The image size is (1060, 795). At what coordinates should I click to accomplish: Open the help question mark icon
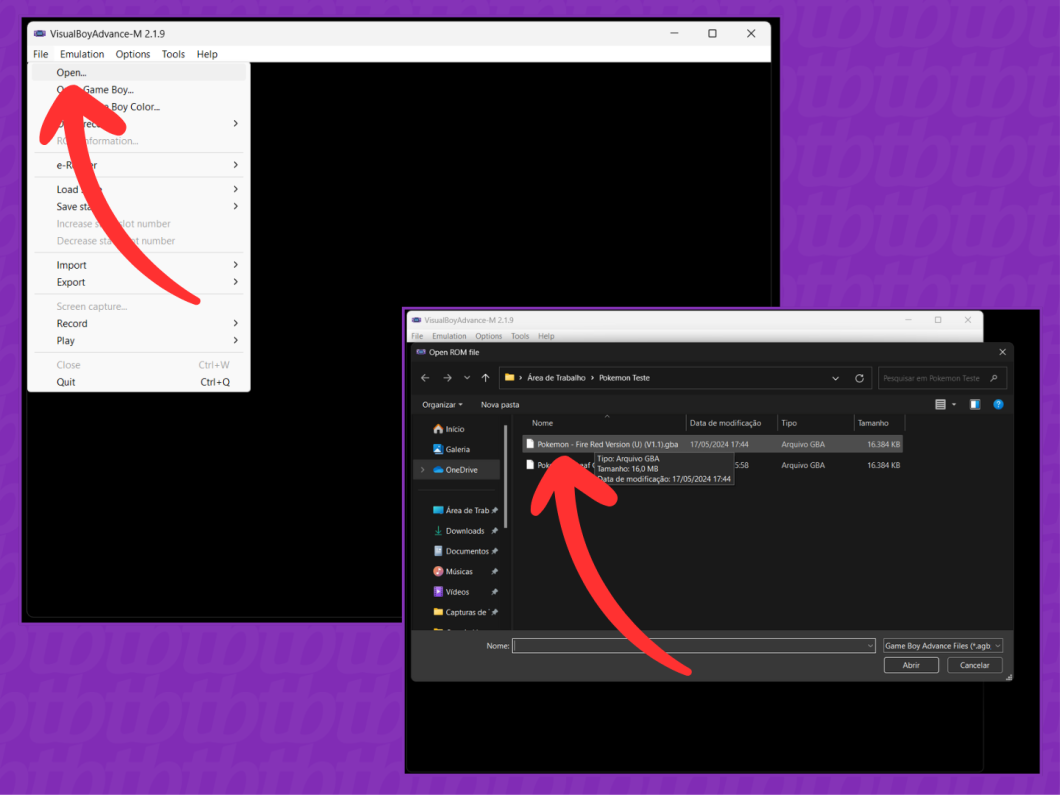click(x=998, y=404)
